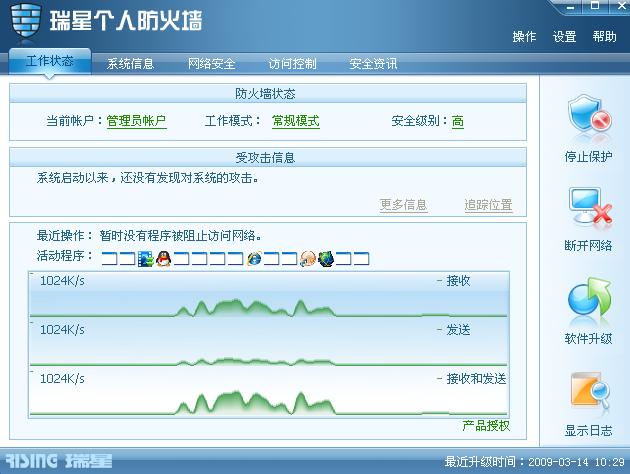Click the 系统启动以来 attack status message

[148, 178]
